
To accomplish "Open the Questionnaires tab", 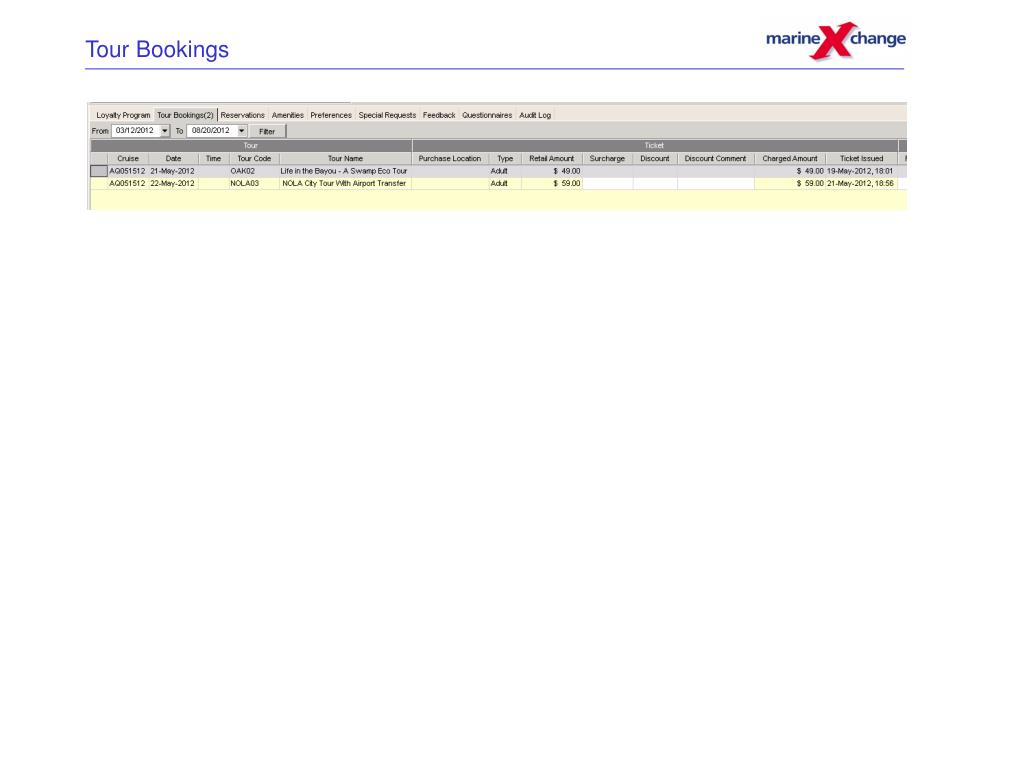I will point(487,115).
